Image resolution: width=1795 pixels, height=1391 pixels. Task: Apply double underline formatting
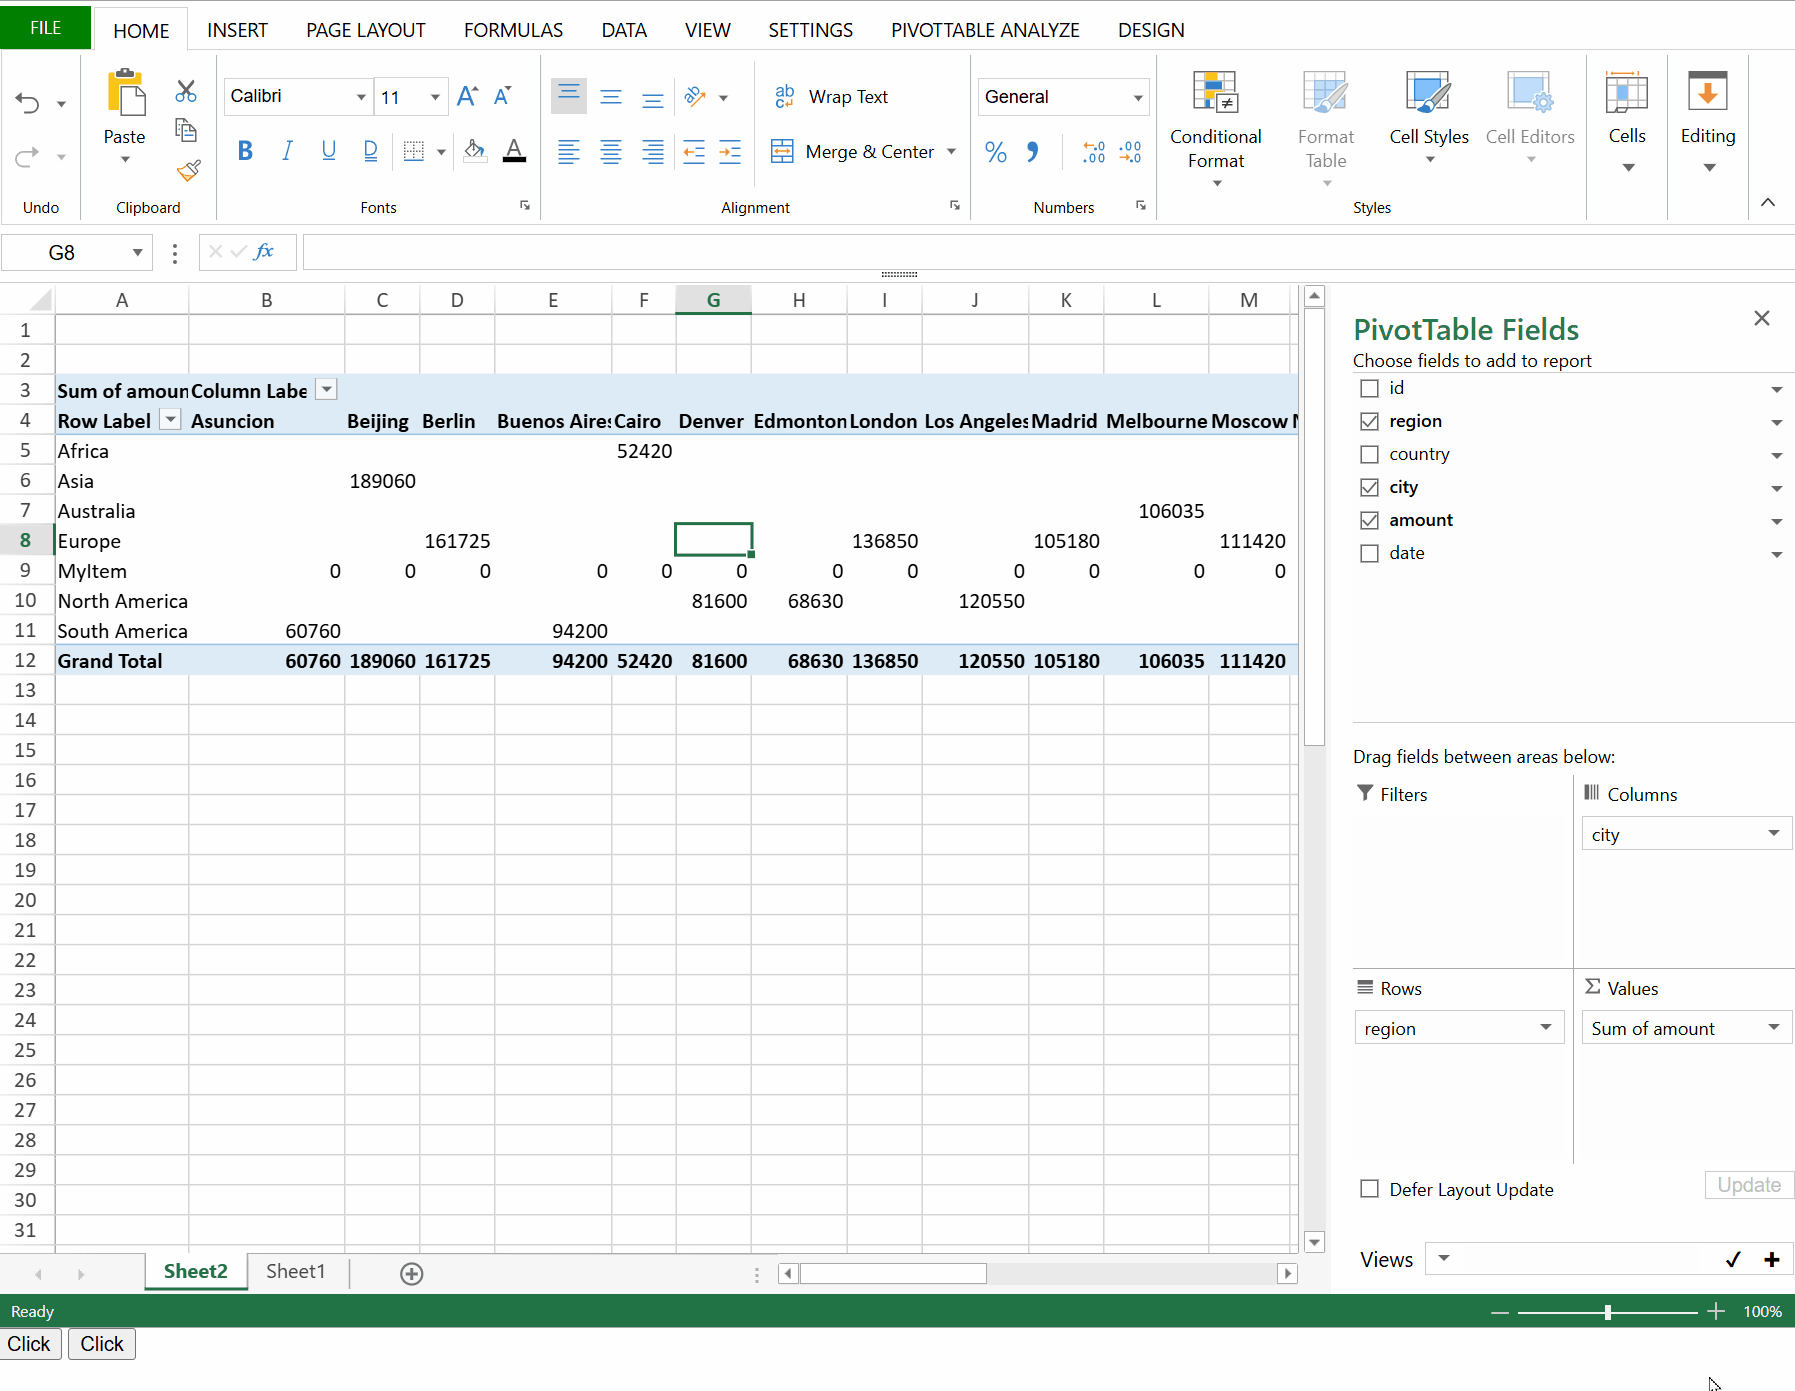coord(370,151)
